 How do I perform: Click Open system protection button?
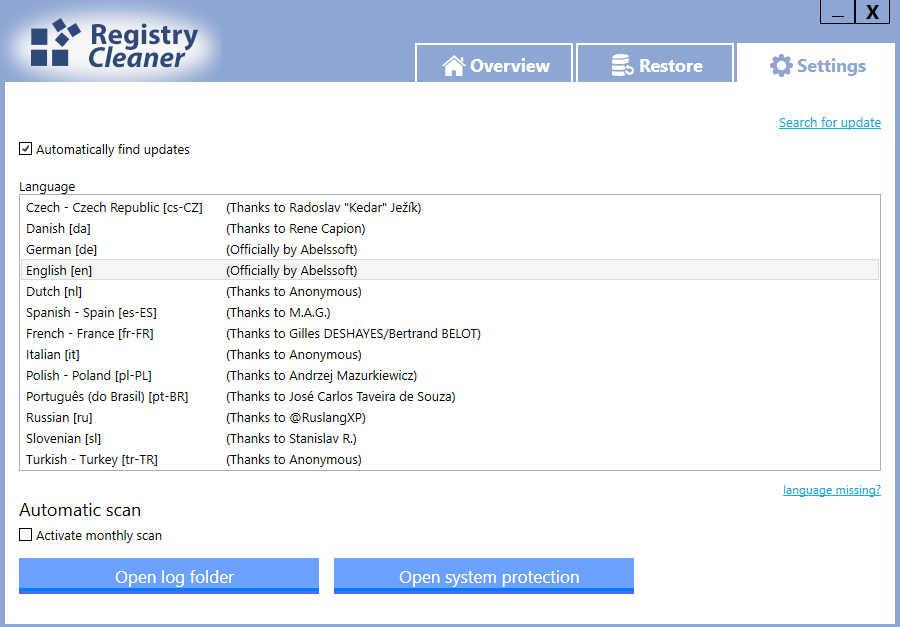coord(484,576)
